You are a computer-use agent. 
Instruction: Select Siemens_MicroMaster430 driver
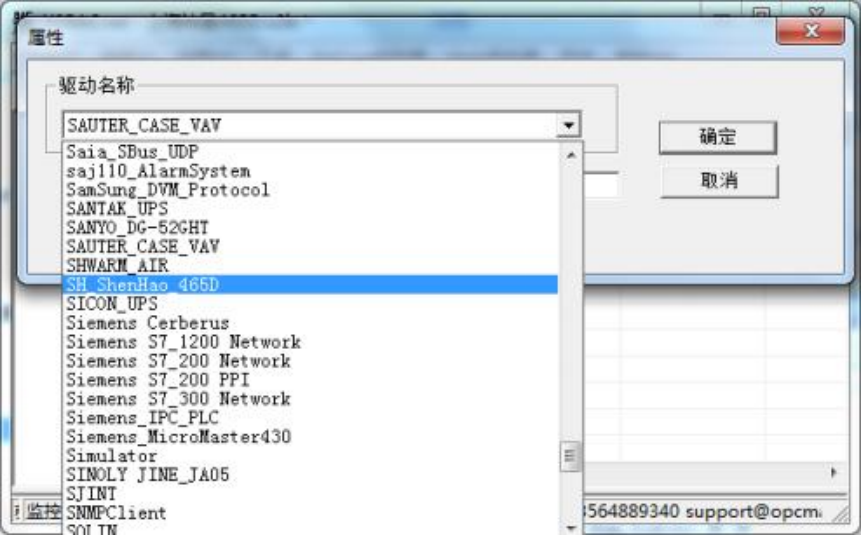coord(311,436)
